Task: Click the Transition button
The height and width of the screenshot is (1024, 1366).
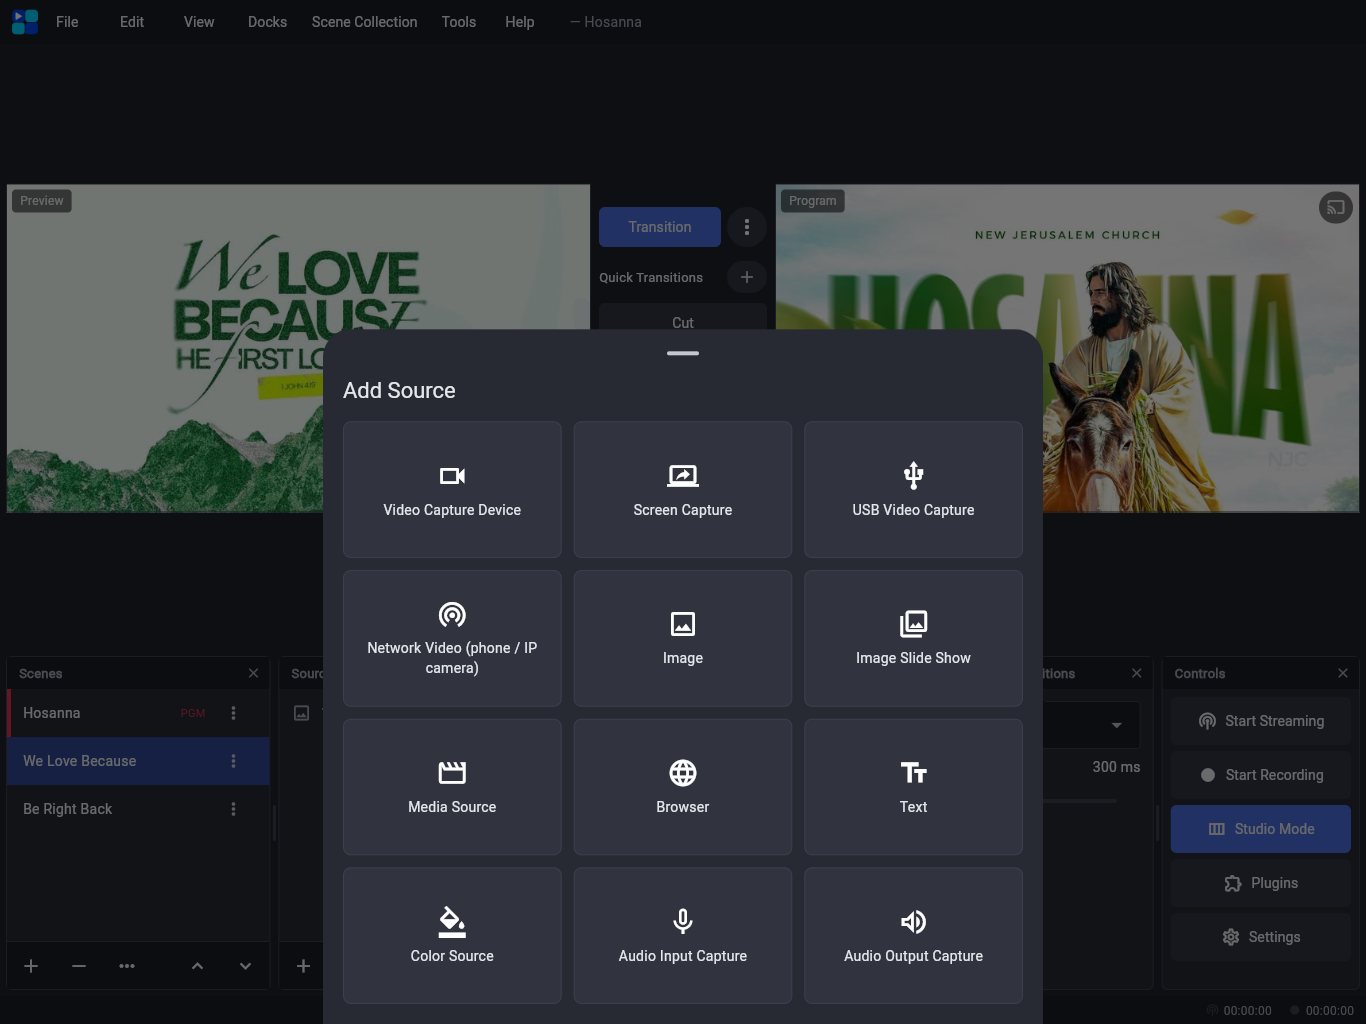Action: click(x=660, y=227)
